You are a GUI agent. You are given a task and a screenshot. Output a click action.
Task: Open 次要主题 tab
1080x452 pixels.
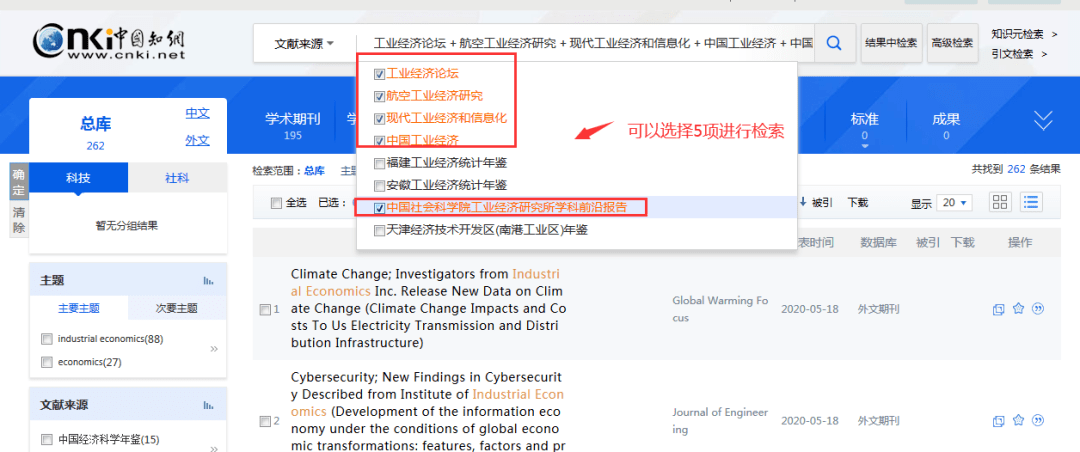coord(177,308)
